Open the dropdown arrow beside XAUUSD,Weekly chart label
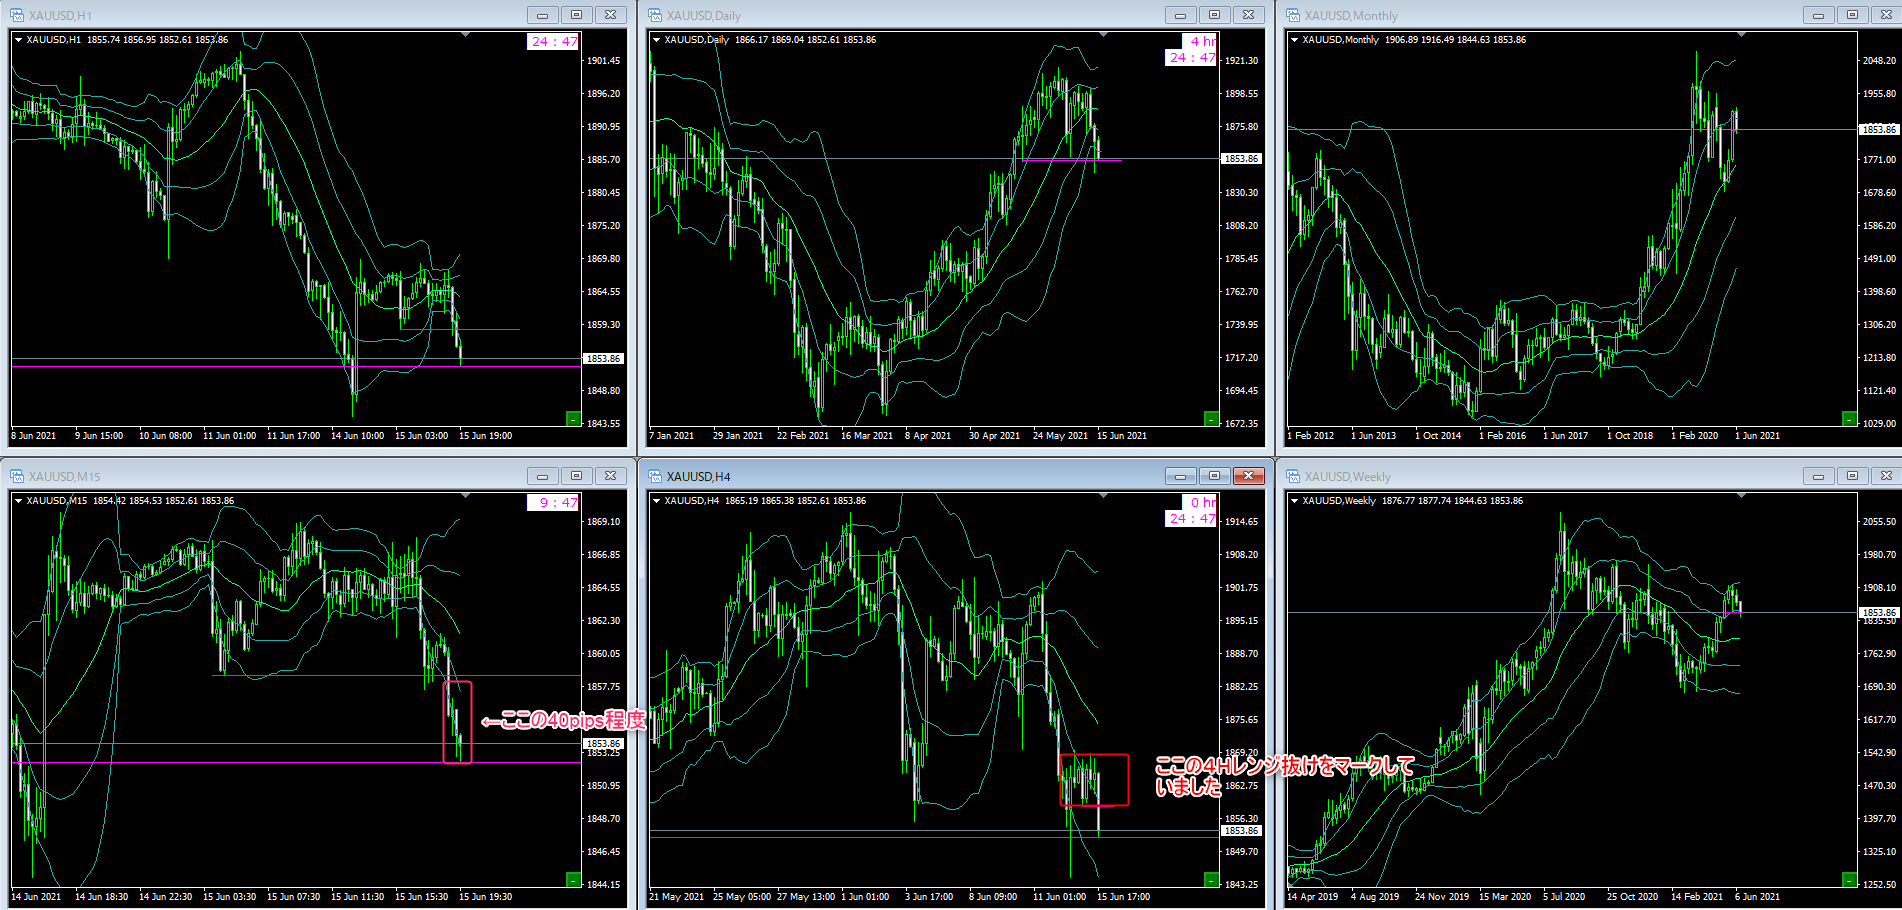The width and height of the screenshot is (1902, 910). 1295,501
